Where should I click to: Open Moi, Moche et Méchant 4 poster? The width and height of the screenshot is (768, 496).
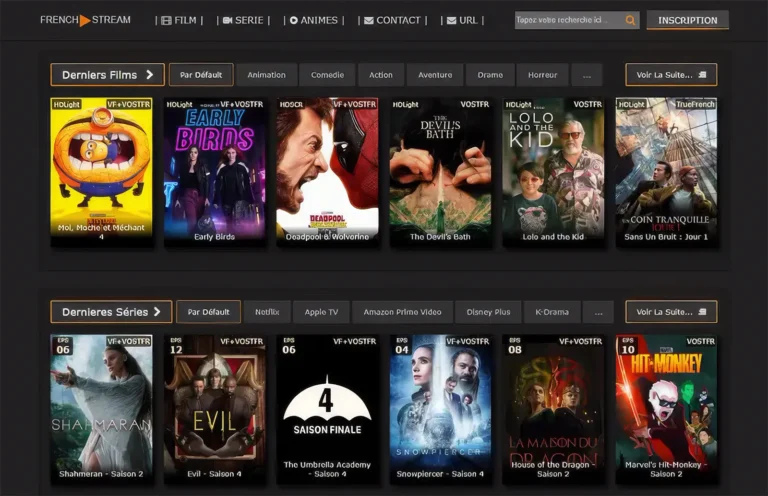(101, 171)
